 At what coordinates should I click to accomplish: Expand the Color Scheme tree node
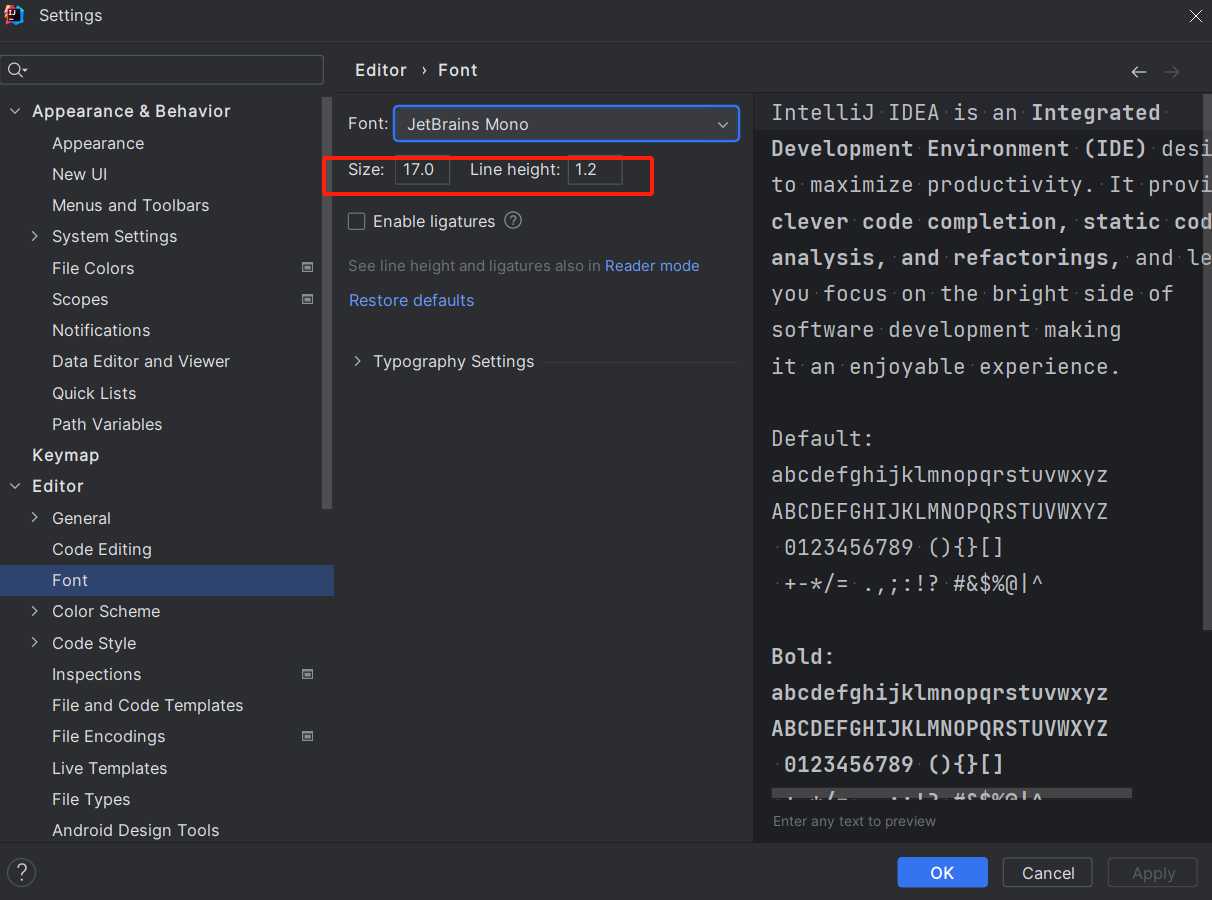coord(35,612)
